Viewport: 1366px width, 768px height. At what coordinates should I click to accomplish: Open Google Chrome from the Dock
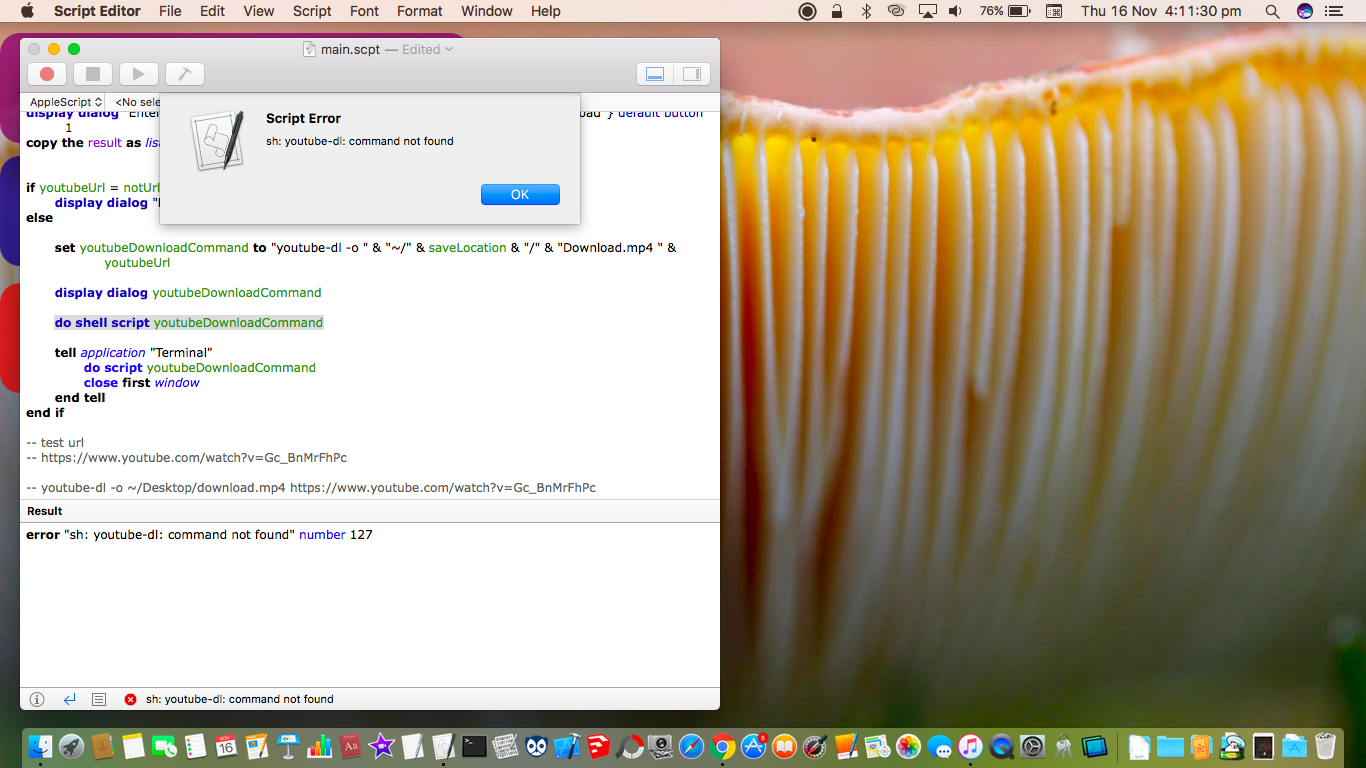coord(722,746)
